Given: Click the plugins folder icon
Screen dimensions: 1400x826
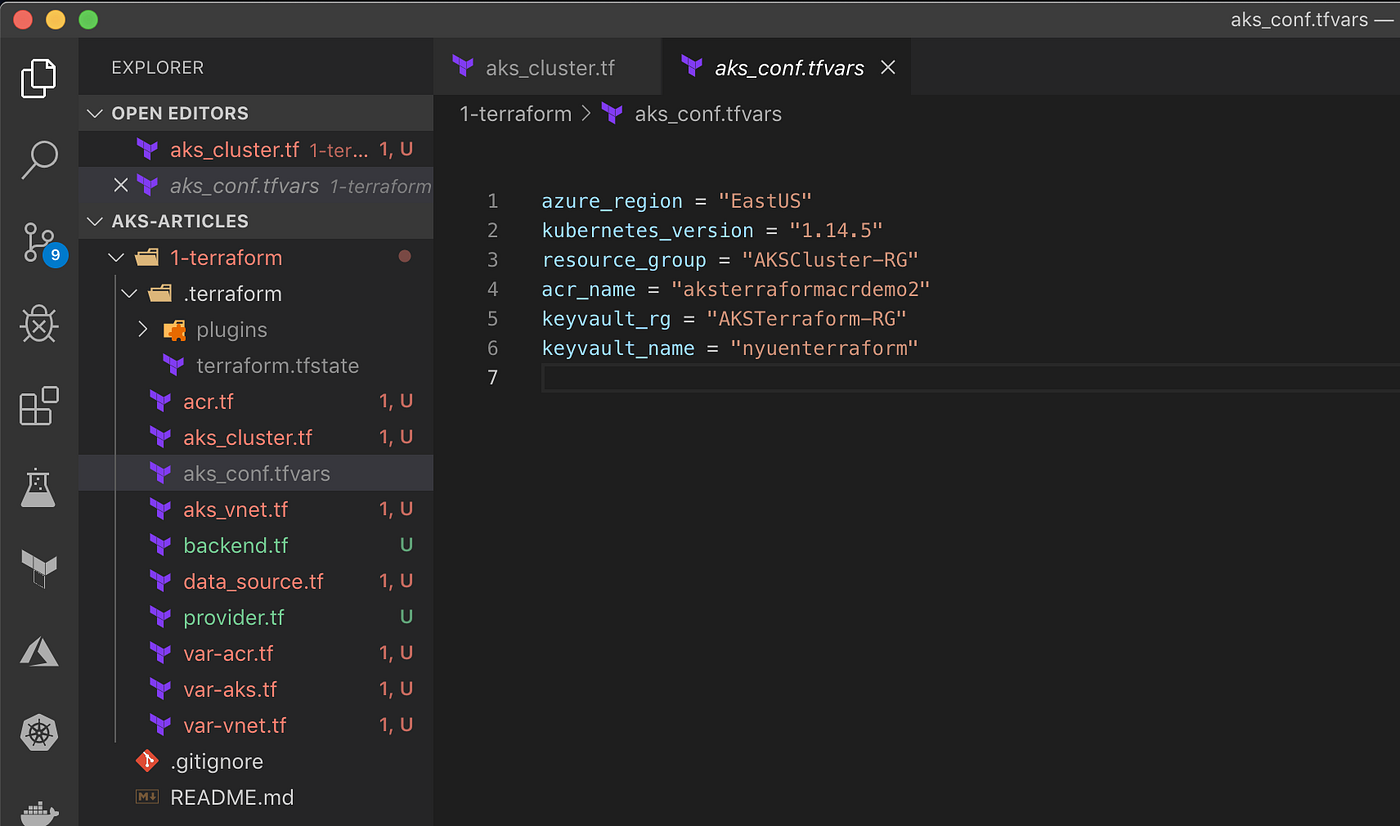Looking at the screenshot, I should pos(174,329).
